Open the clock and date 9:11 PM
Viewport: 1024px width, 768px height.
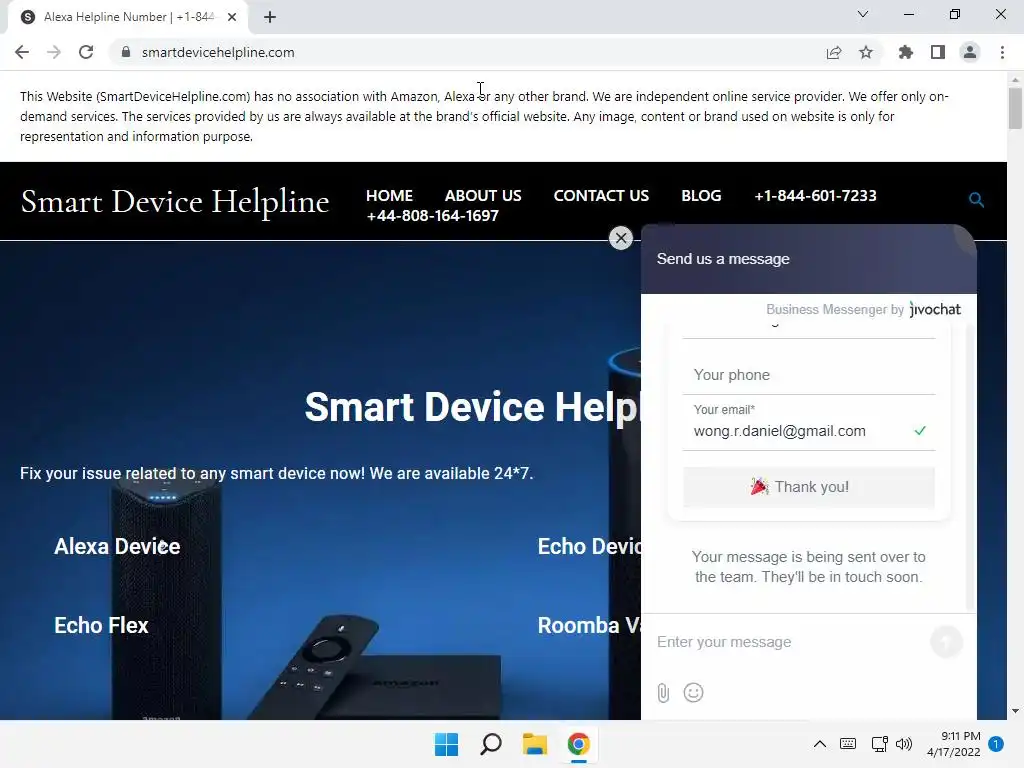953,744
